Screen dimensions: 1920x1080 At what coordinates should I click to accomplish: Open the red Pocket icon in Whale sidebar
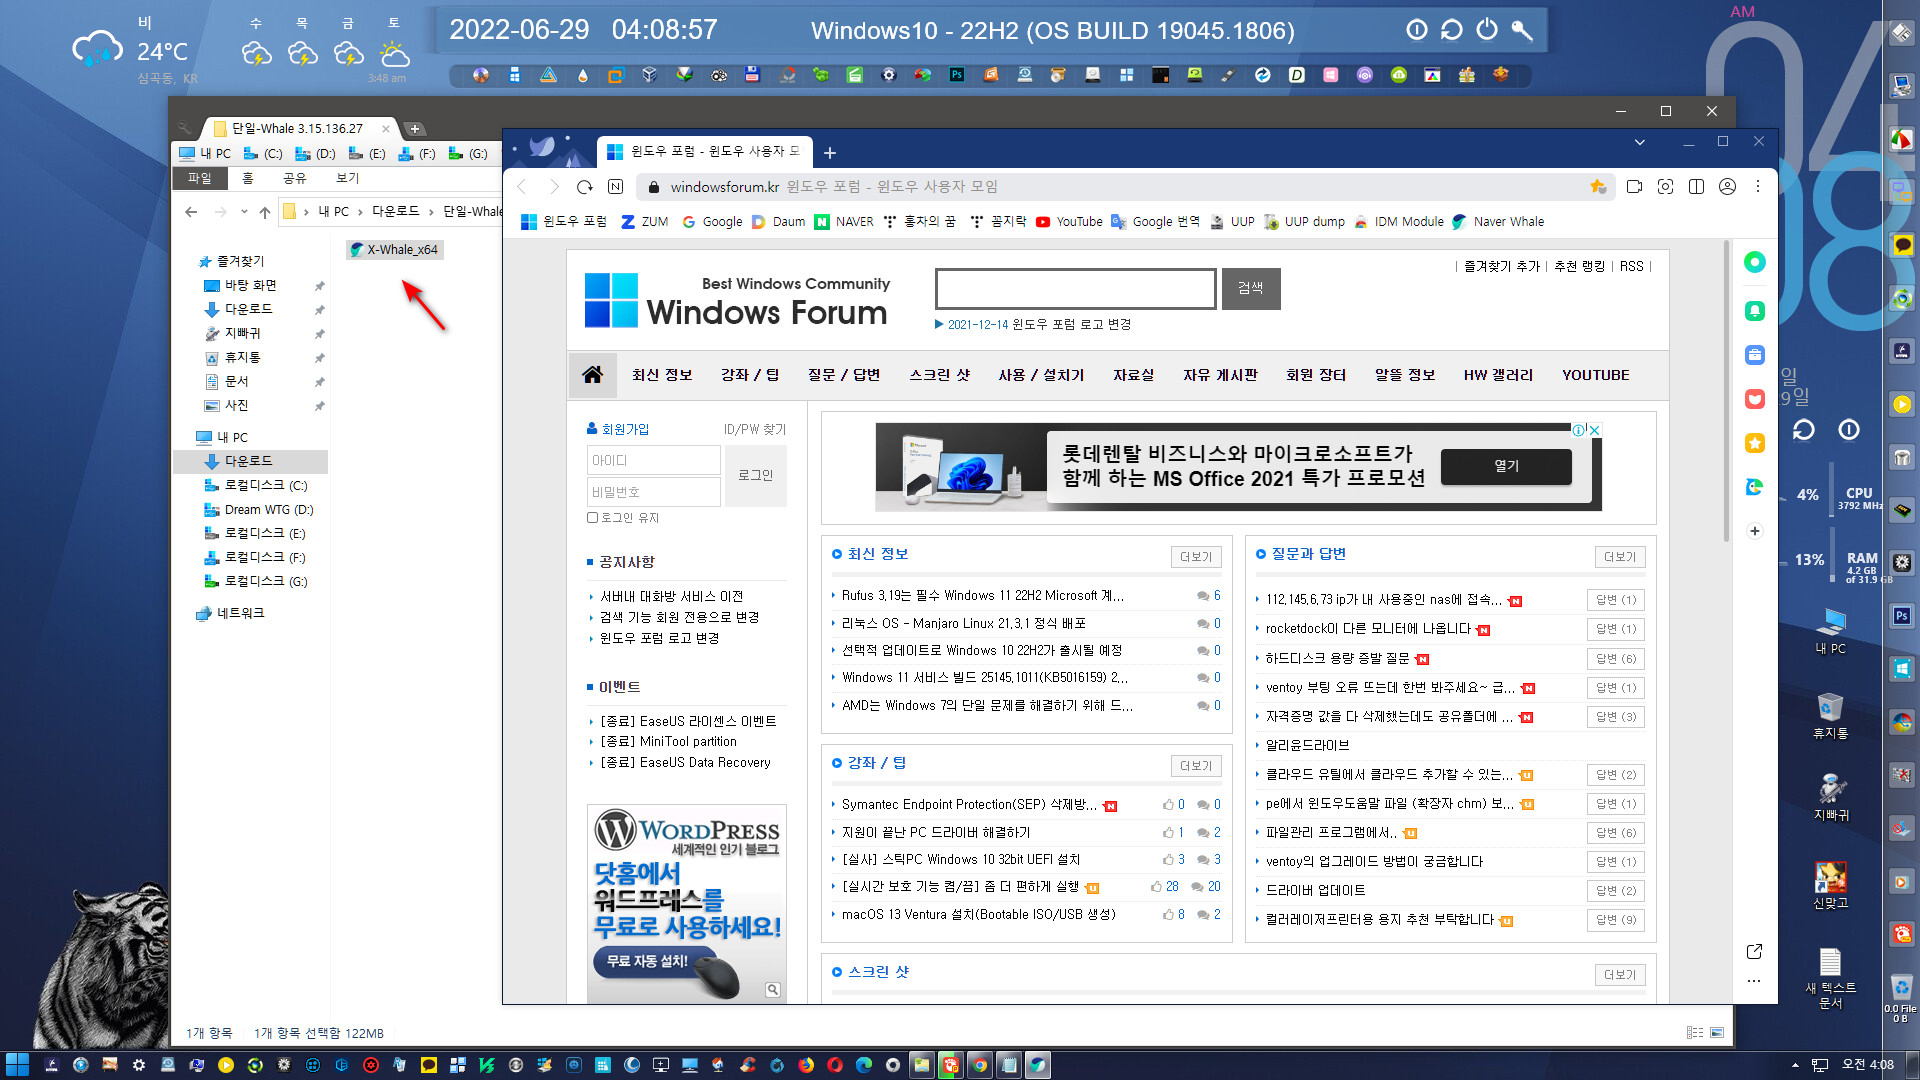(1755, 399)
